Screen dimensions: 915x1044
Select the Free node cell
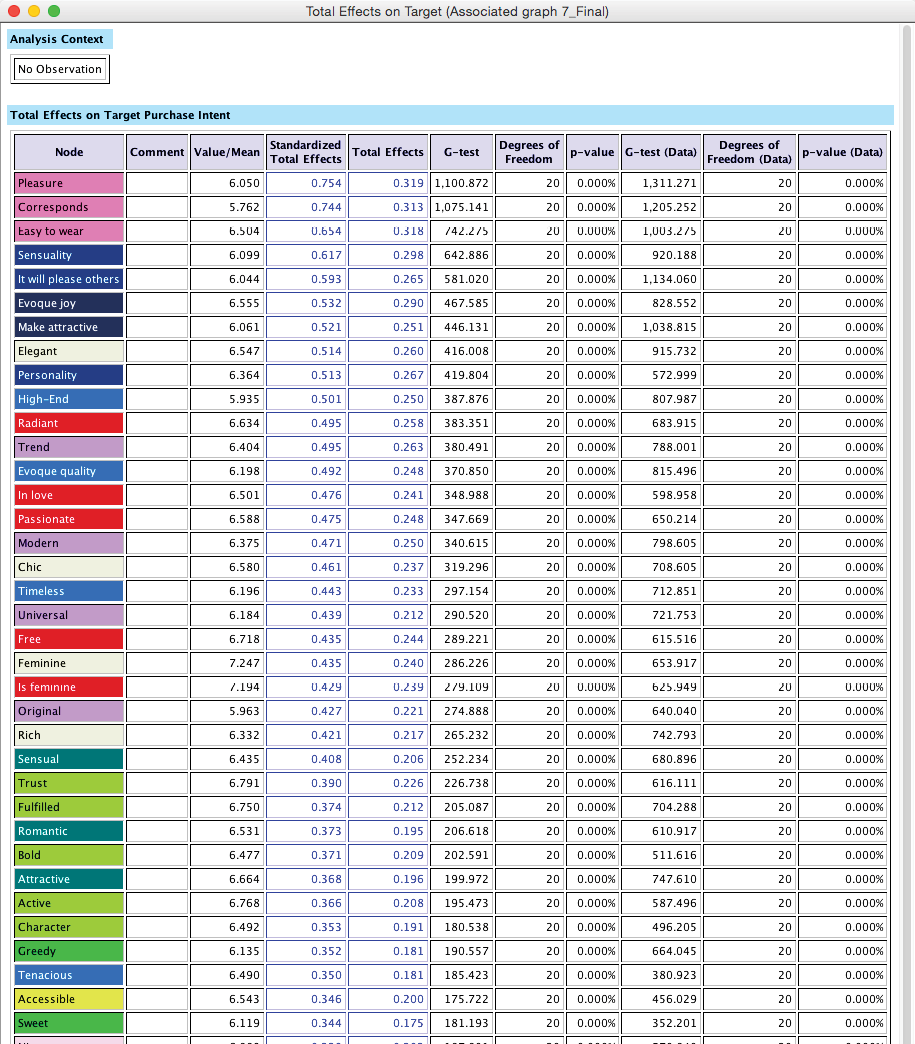tap(69, 639)
